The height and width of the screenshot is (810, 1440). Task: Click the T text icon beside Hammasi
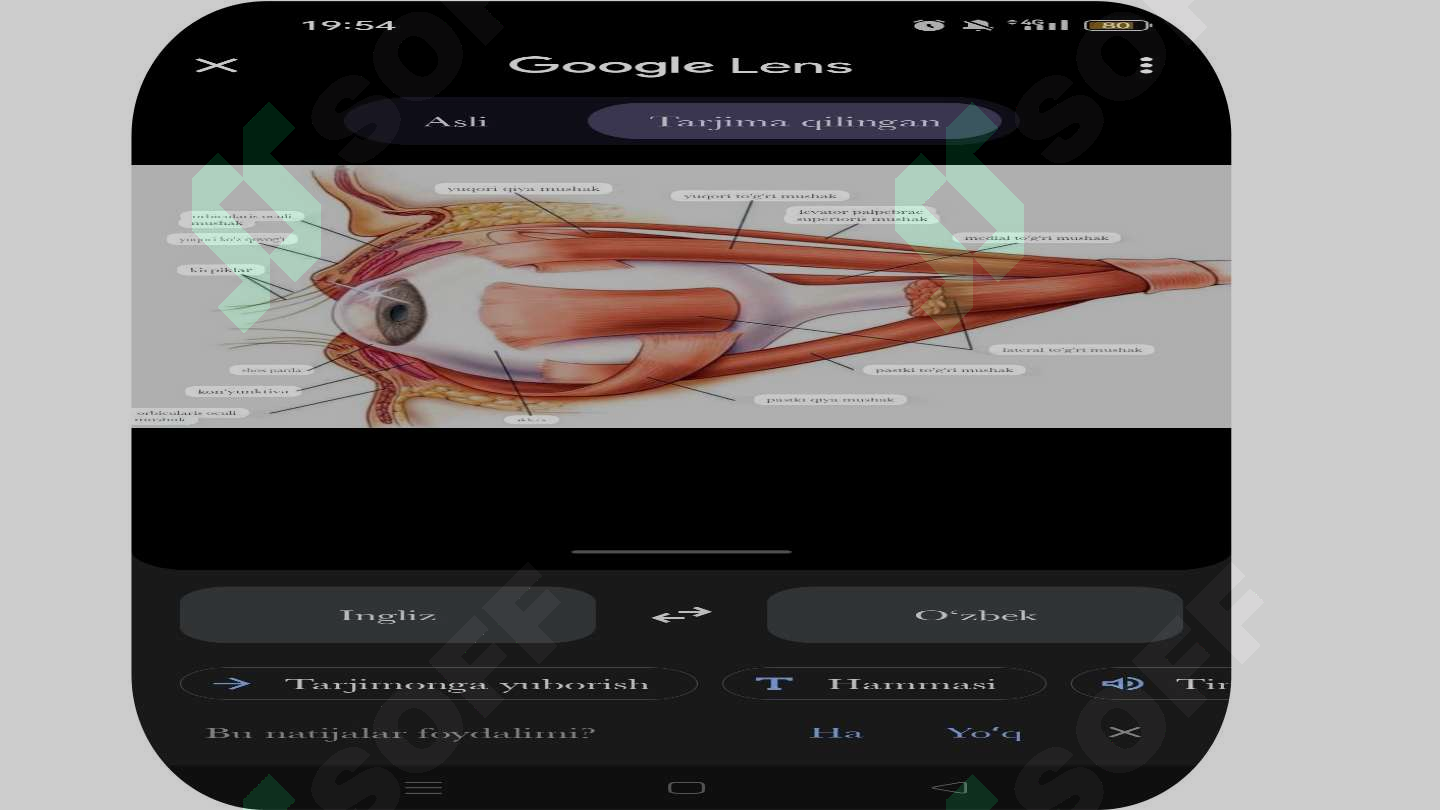click(773, 684)
